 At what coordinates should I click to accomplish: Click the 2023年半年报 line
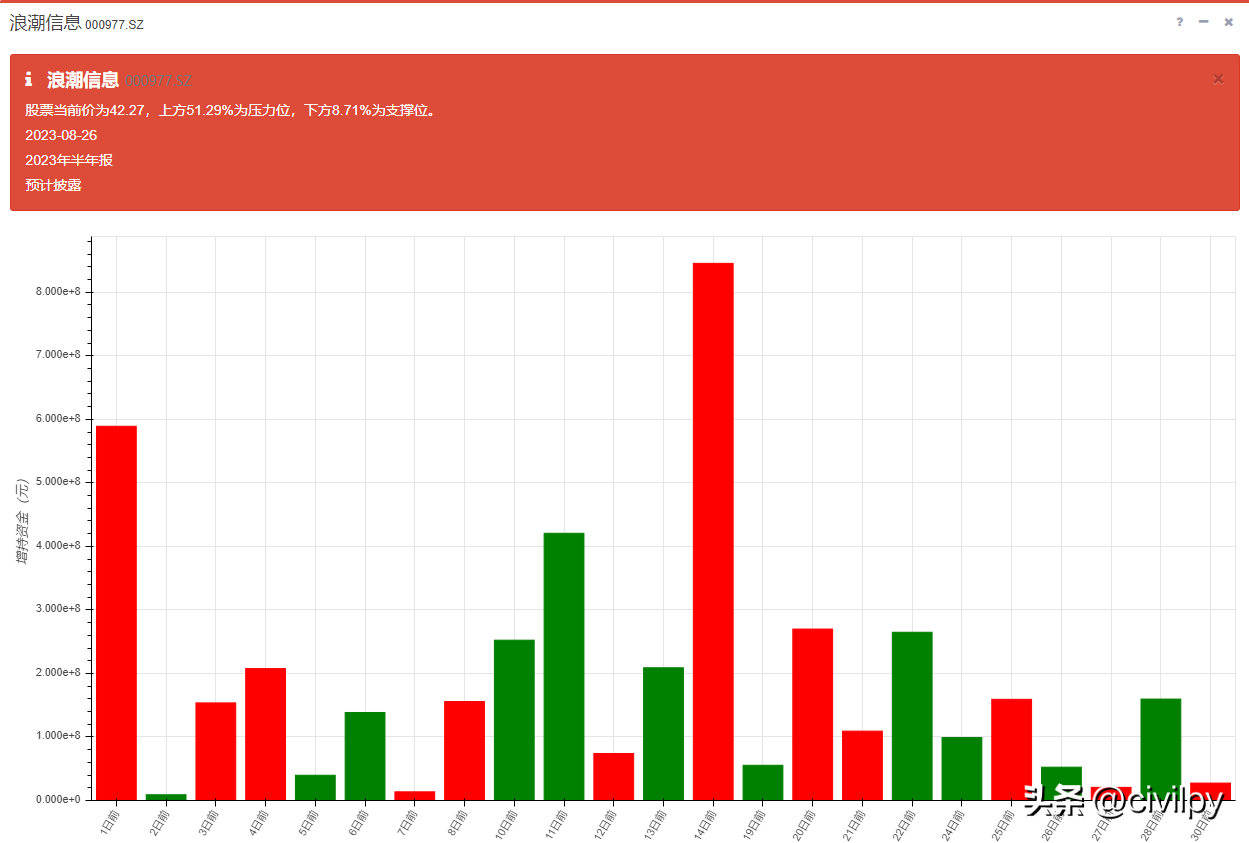pyautogui.click(x=69, y=160)
